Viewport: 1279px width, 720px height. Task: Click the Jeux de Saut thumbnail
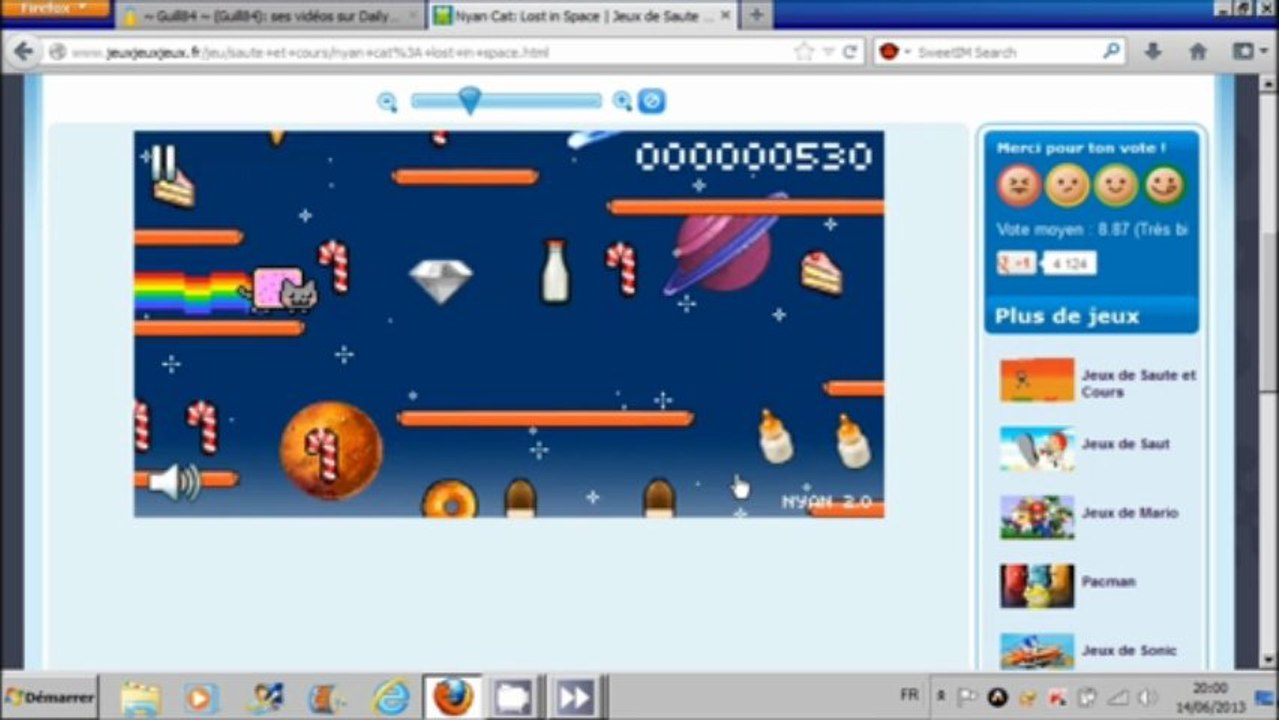1037,449
